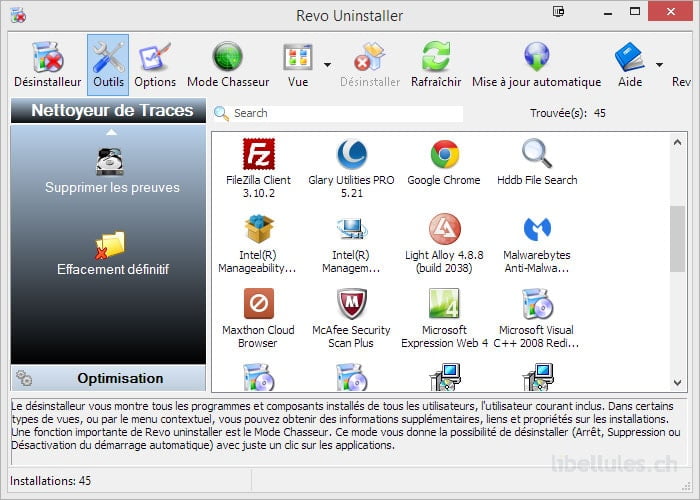700x500 pixels.
Task: Click the Revo Uninstaller title bar icon
Action: click(x=18, y=15)
